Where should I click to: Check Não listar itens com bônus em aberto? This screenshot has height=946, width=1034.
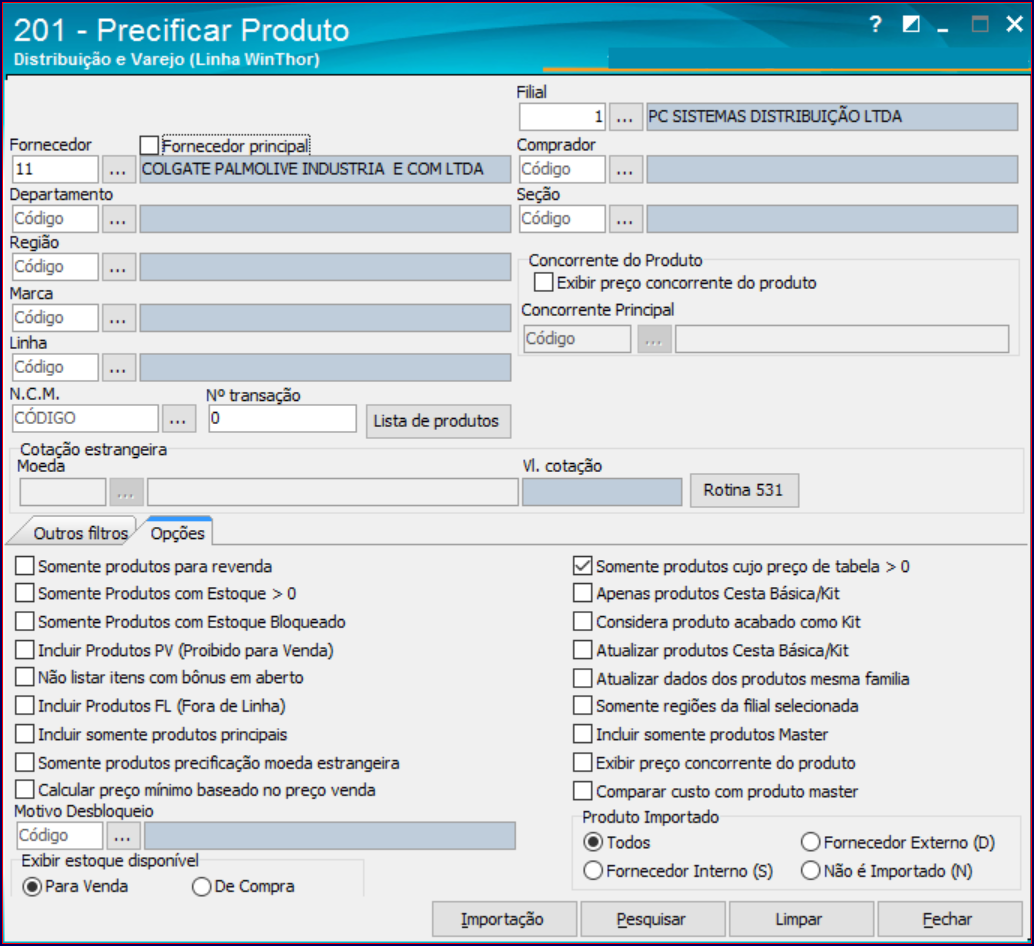pyautogui.click(x=24, y=677)
